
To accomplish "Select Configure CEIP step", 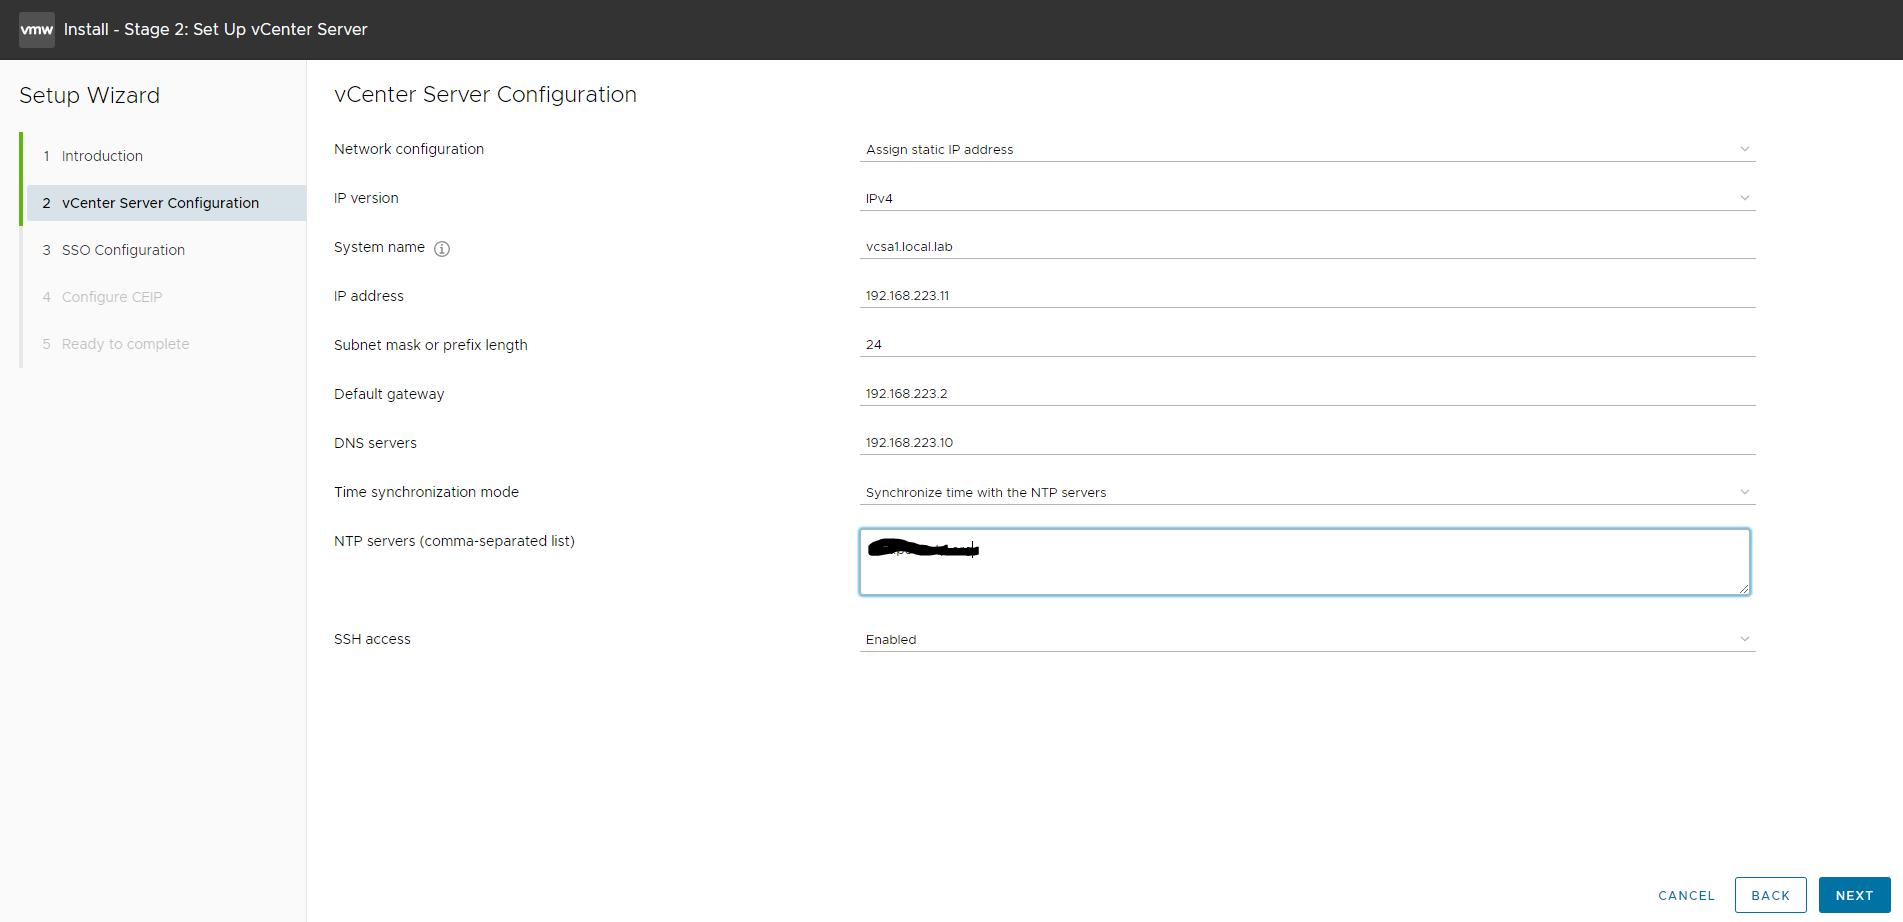I will 166,297.
